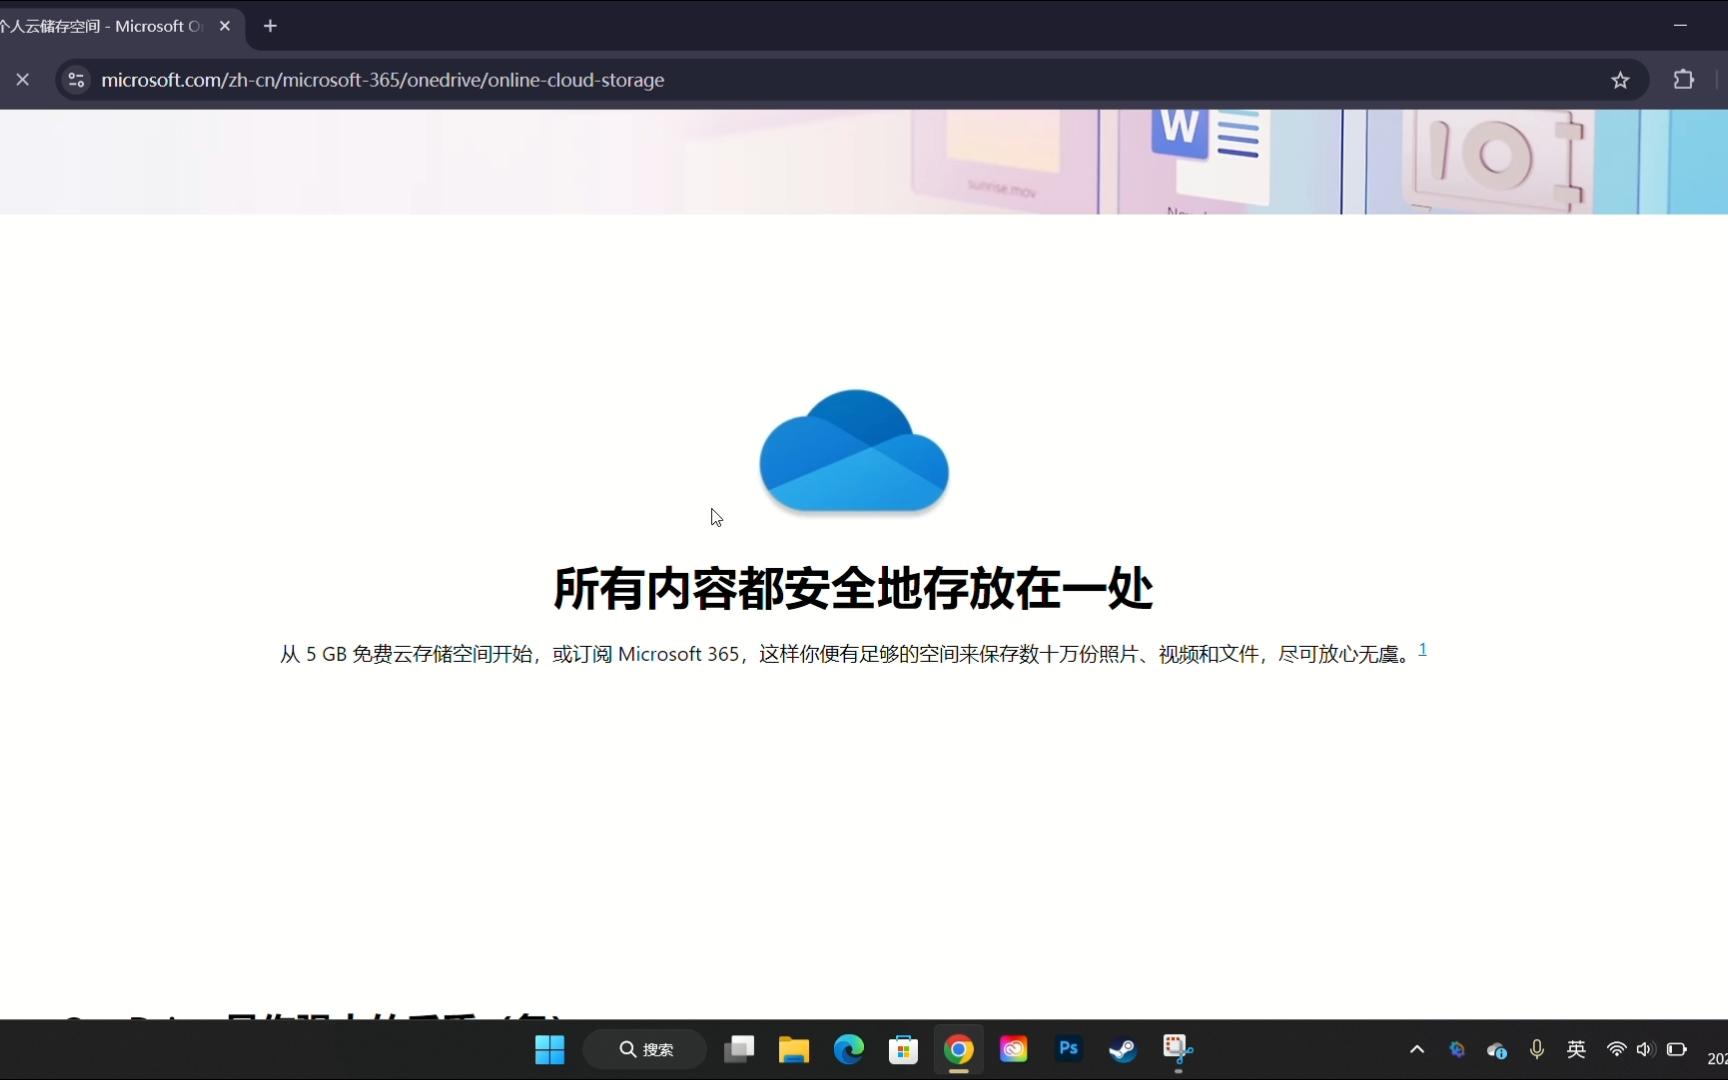The height and width of the screenshot is (1080, 1728).
Task: Open taskbar 搜索 search box
Action: click(645, 1049)
